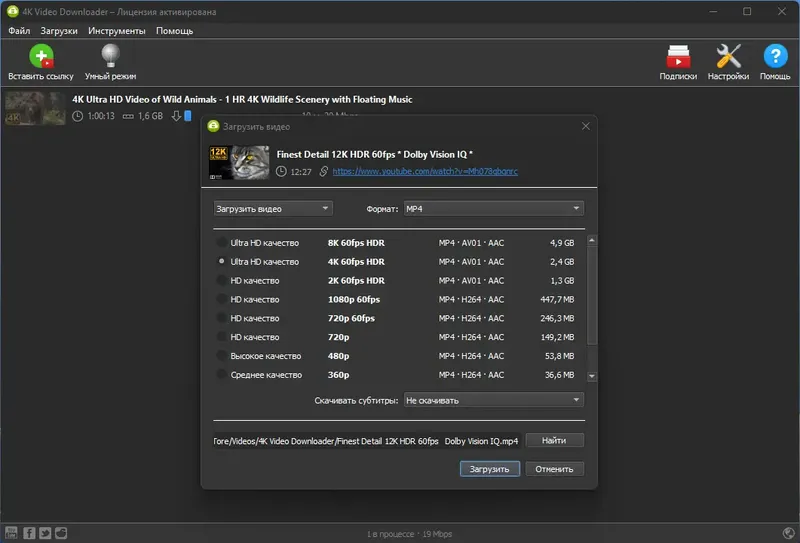The height and width of the screenshot is (543, 800).
Task: Click the 4,9 GB size value
Action: (562, 243)
